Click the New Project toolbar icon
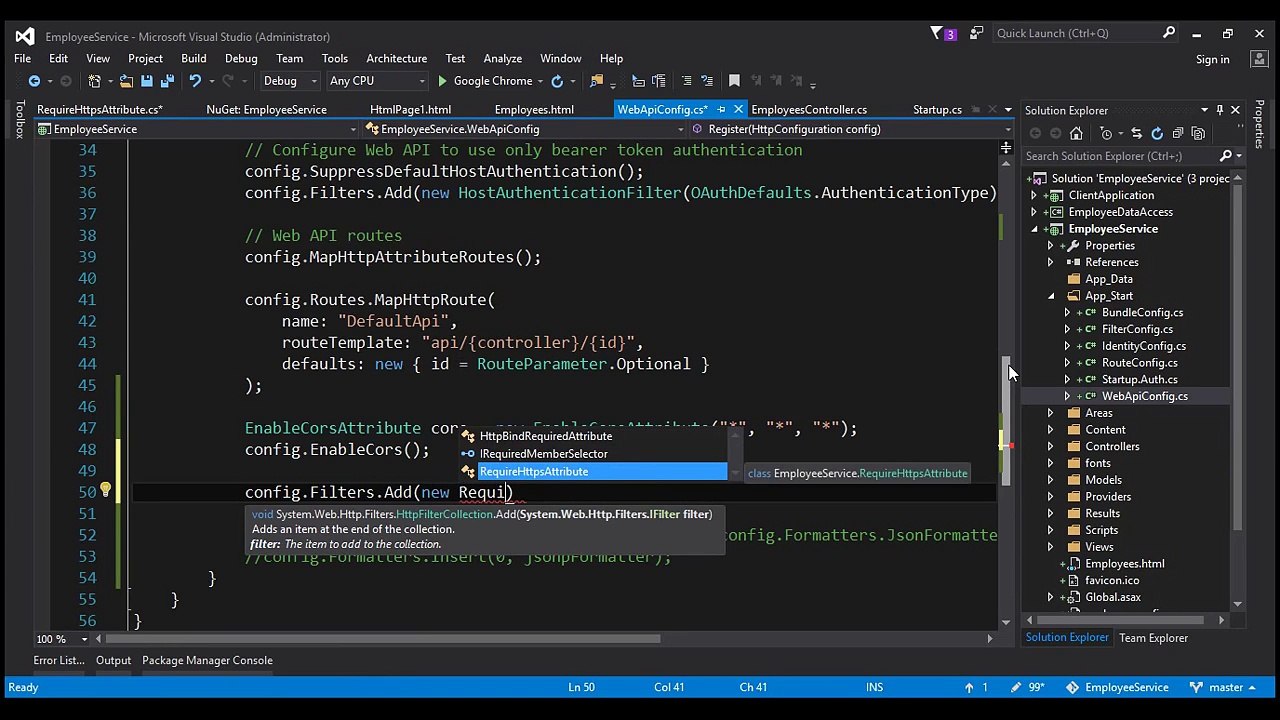Image resolution: width=1280 pixels, height=720 pixels. (95, 81)
